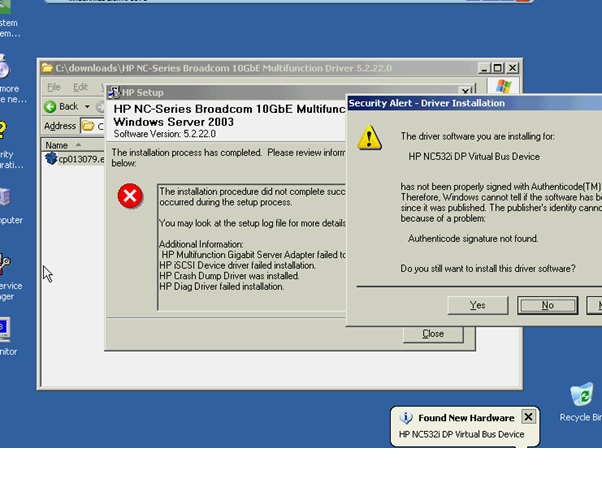This screenshot has height=480, width=602.
Task: Click 'HP Diag Driver failed installation.' text
Action: pyautogui.click(x=222, y=286)
